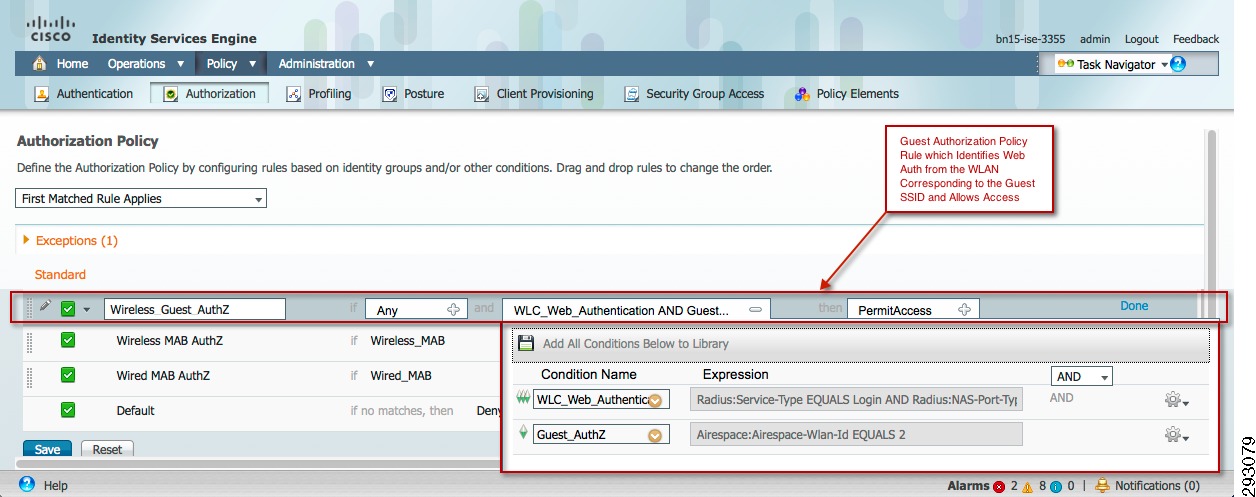Click the blue info alarm icon

1056,486
